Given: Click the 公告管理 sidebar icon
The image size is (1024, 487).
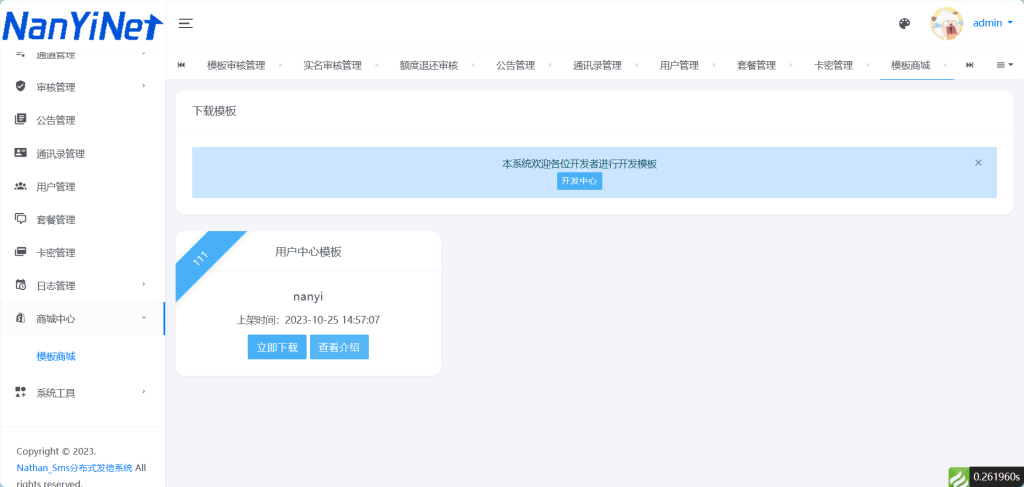Looking at the screenshot, I should point(20,119).
